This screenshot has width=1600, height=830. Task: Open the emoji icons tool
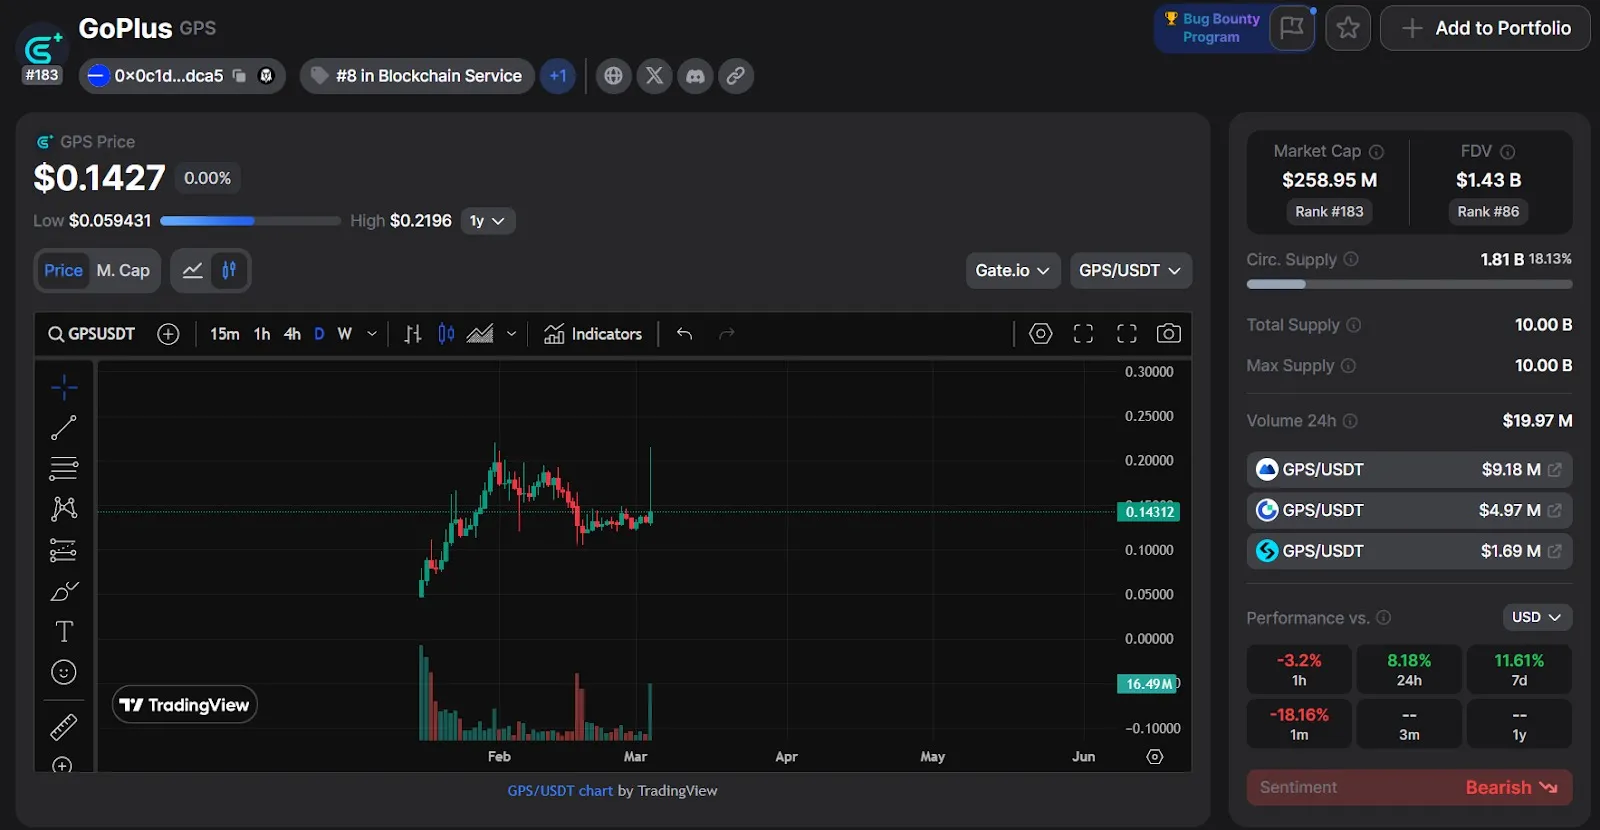click(64, 673)
